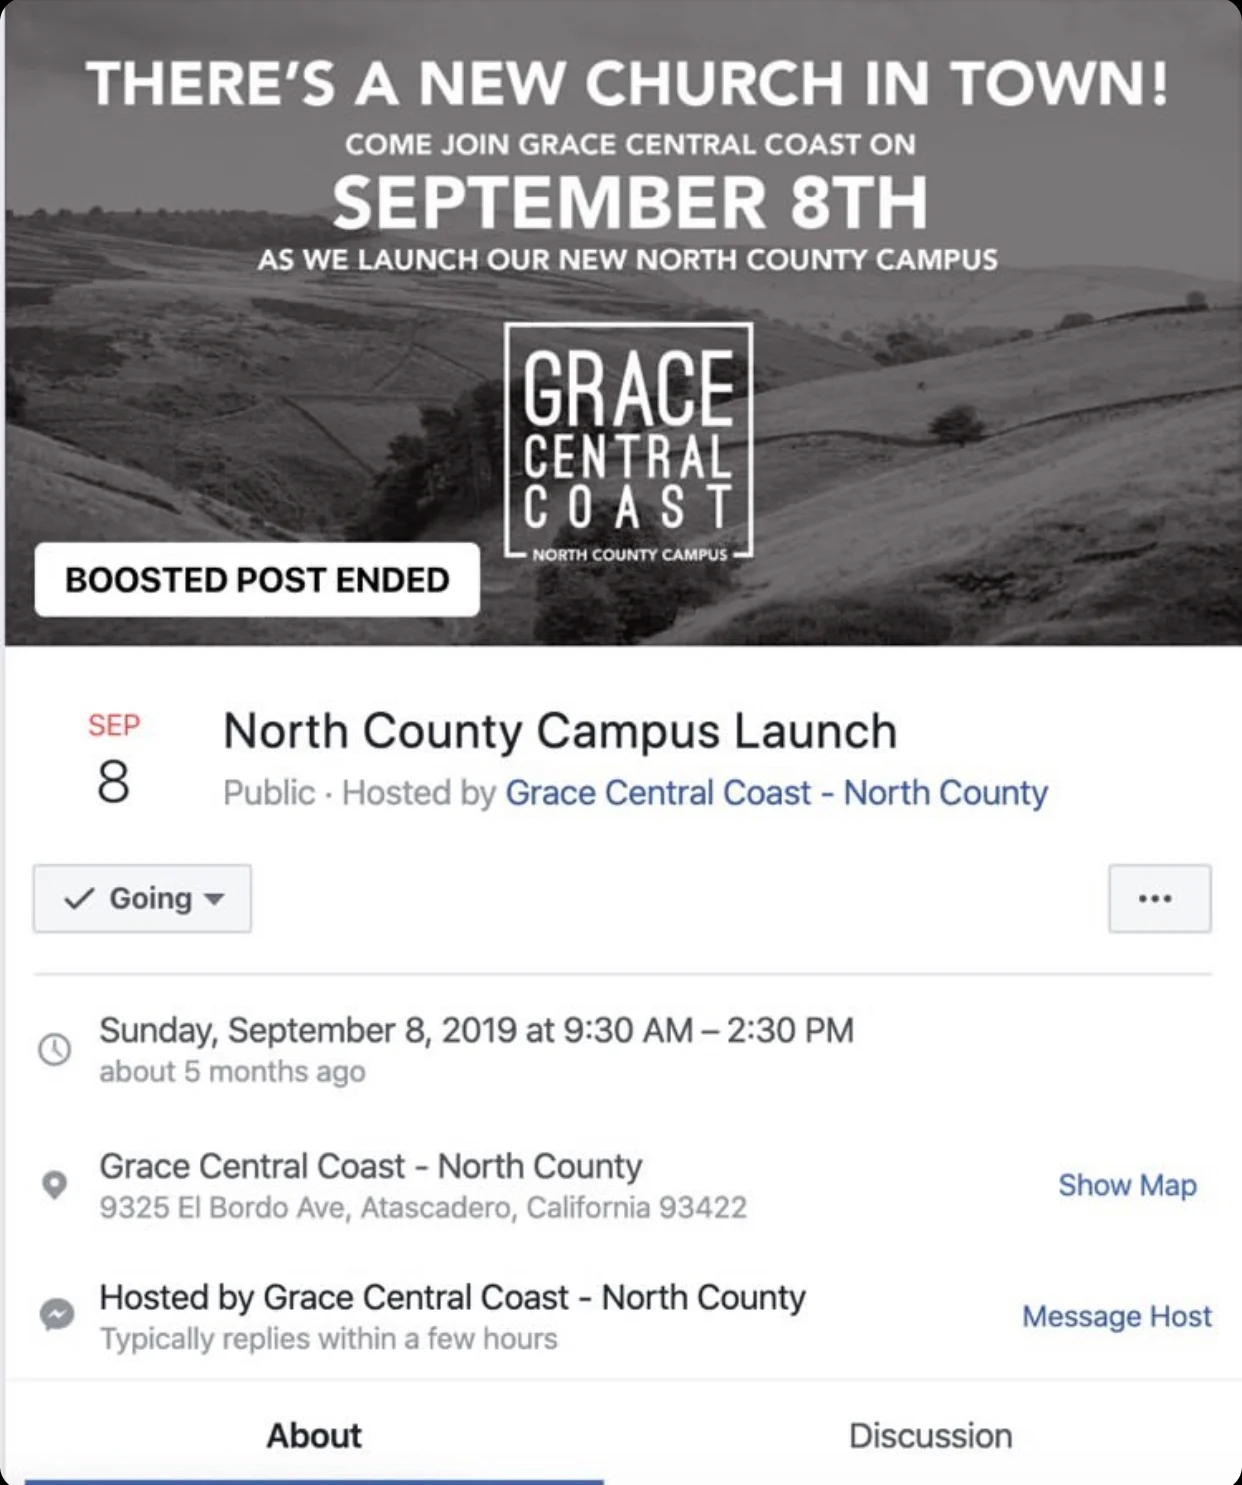Click the clock icon beside the event time
1242x1485 pixels.
pos(55,1049)
